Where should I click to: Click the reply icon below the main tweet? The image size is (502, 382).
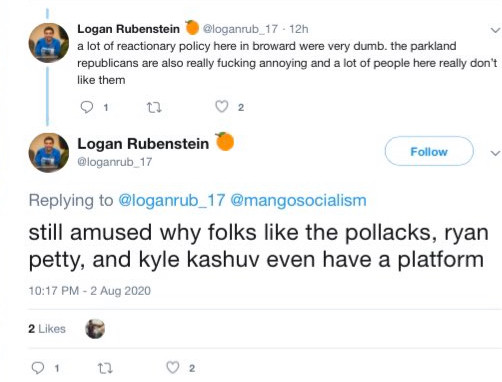click(38, 368)
